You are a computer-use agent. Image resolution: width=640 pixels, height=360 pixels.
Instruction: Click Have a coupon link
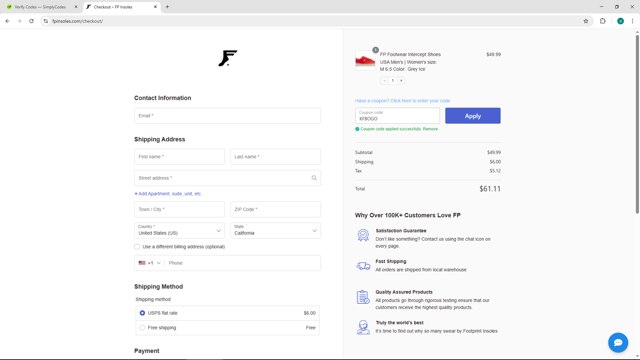pos(402,101)
